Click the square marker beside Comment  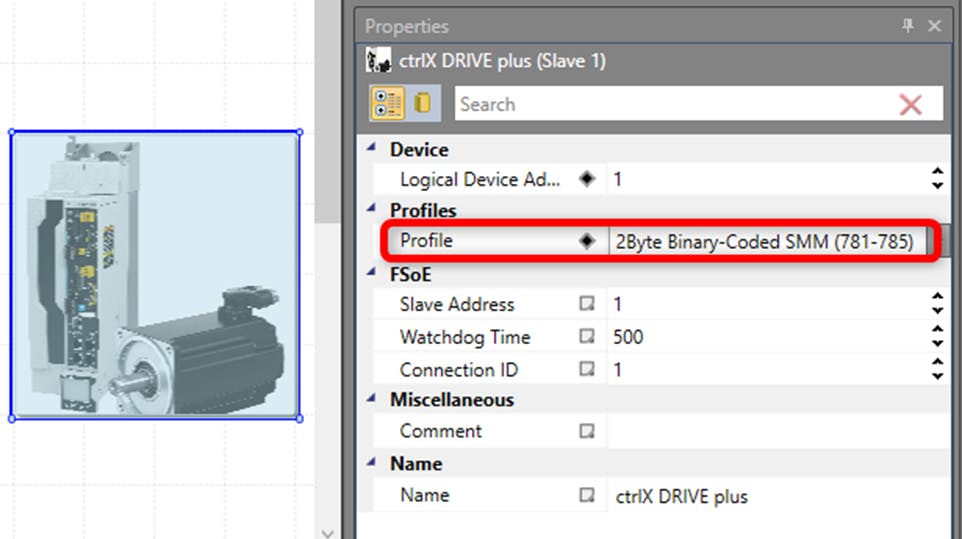coord(587,431)
